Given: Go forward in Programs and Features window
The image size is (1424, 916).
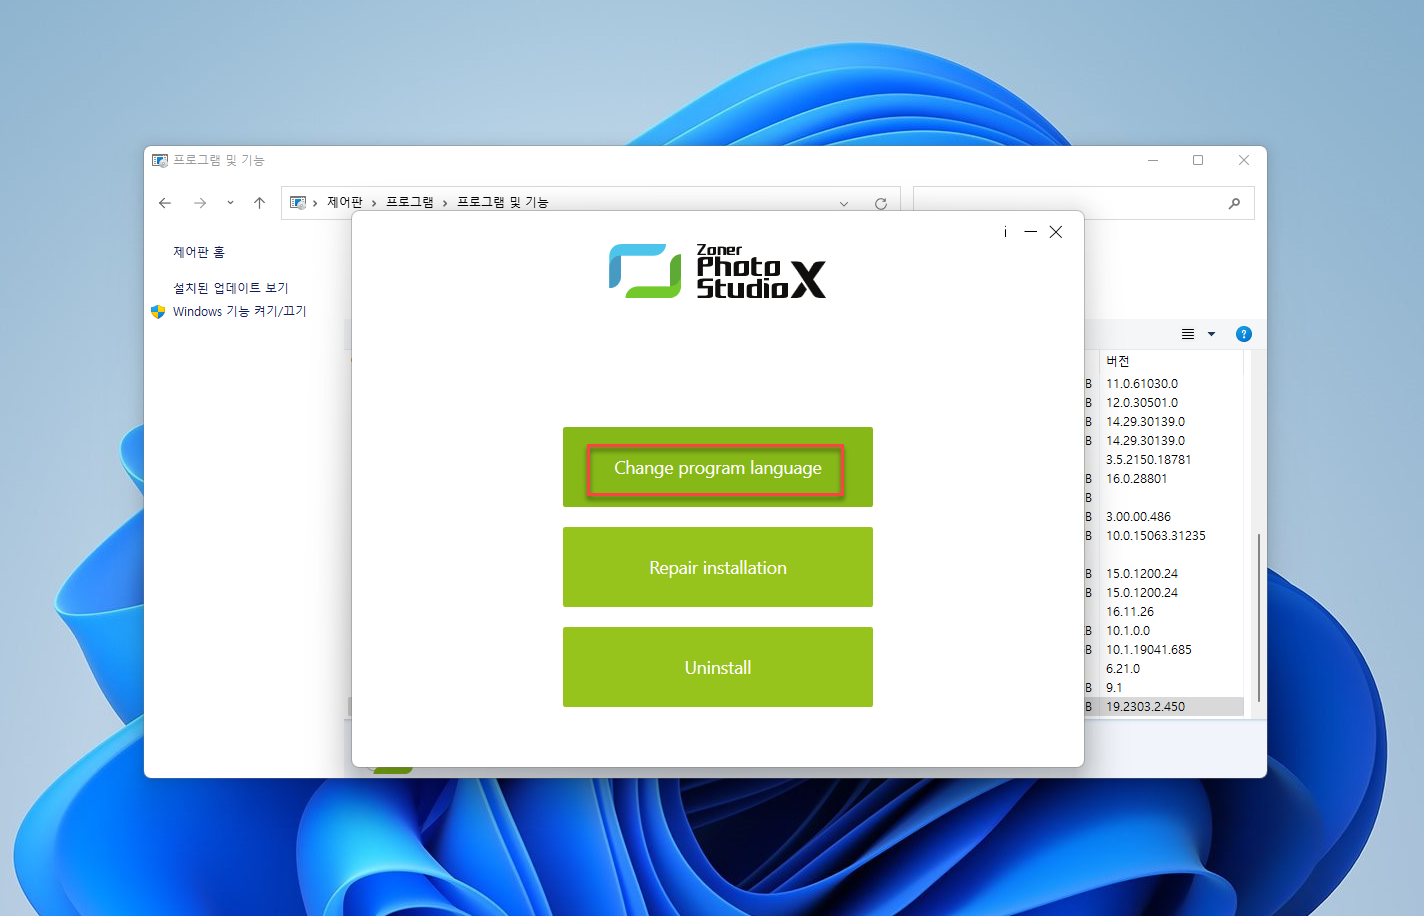Looking at the screenshot, I should coord(200,203).
